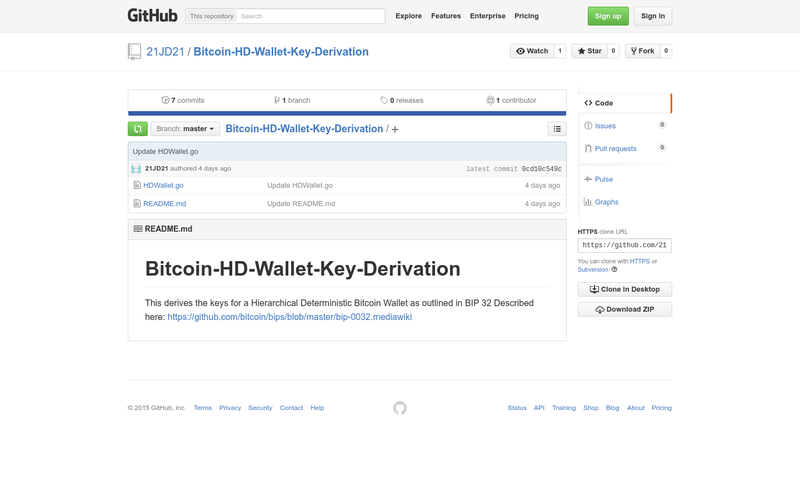The width and height of the screenshot is (800, 500).
Task: Click the HTTPS clone option link
Action: click(x=640, y=261)
